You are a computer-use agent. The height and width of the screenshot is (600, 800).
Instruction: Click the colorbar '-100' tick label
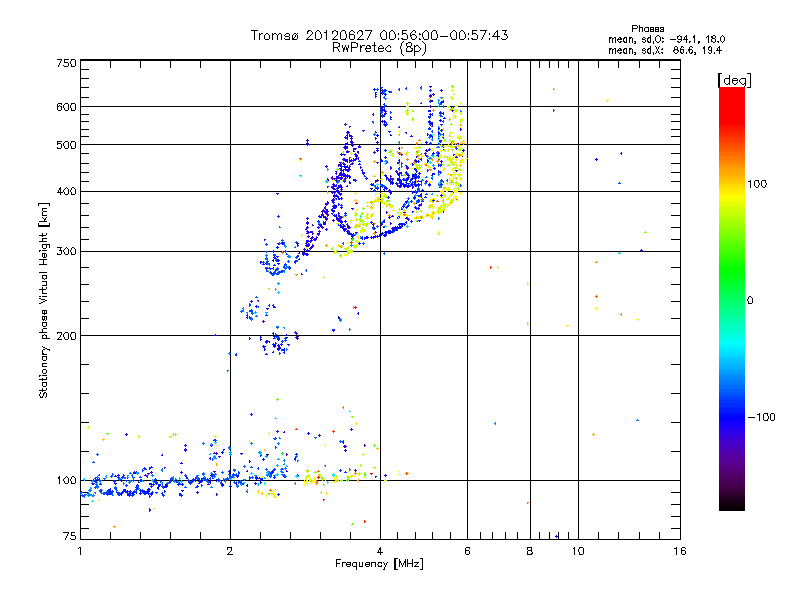(x=762, y=417)
